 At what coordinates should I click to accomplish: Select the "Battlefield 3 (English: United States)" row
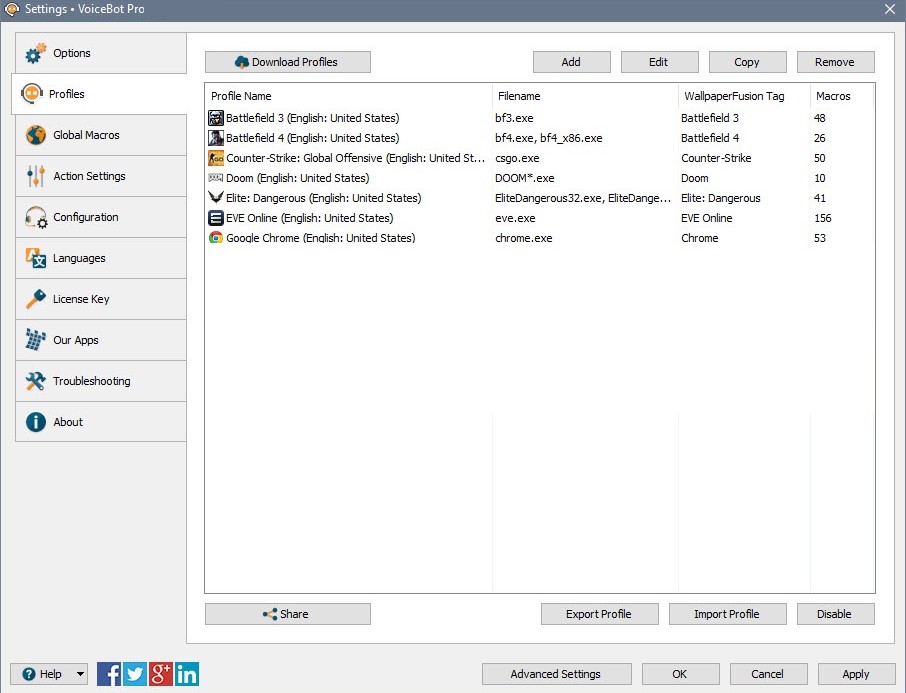540,118
